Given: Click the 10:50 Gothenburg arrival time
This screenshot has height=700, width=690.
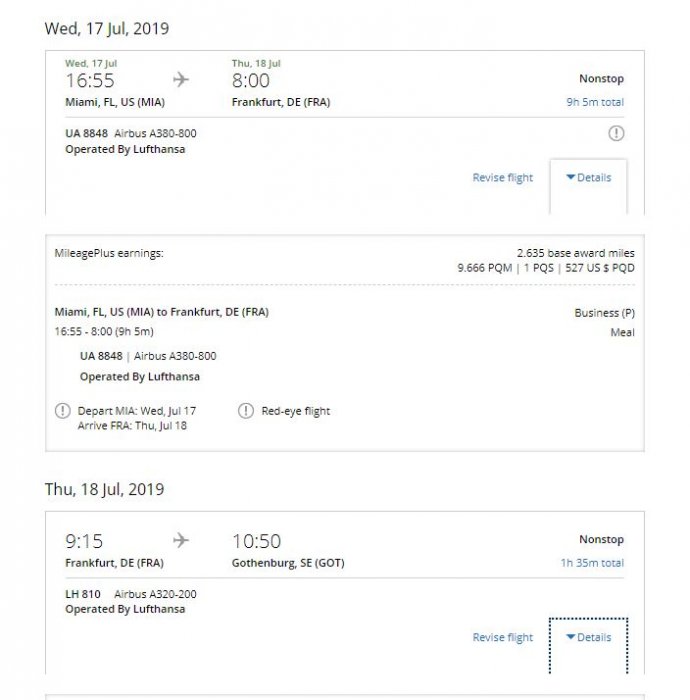Looking at the screenshot, I should [256, 541].
